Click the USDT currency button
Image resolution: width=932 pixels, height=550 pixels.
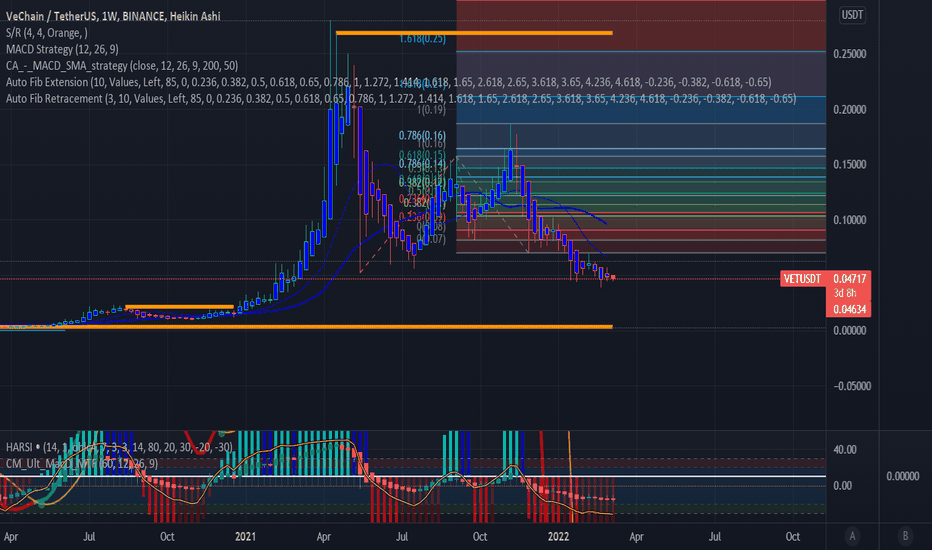click(x=852, y=15)
